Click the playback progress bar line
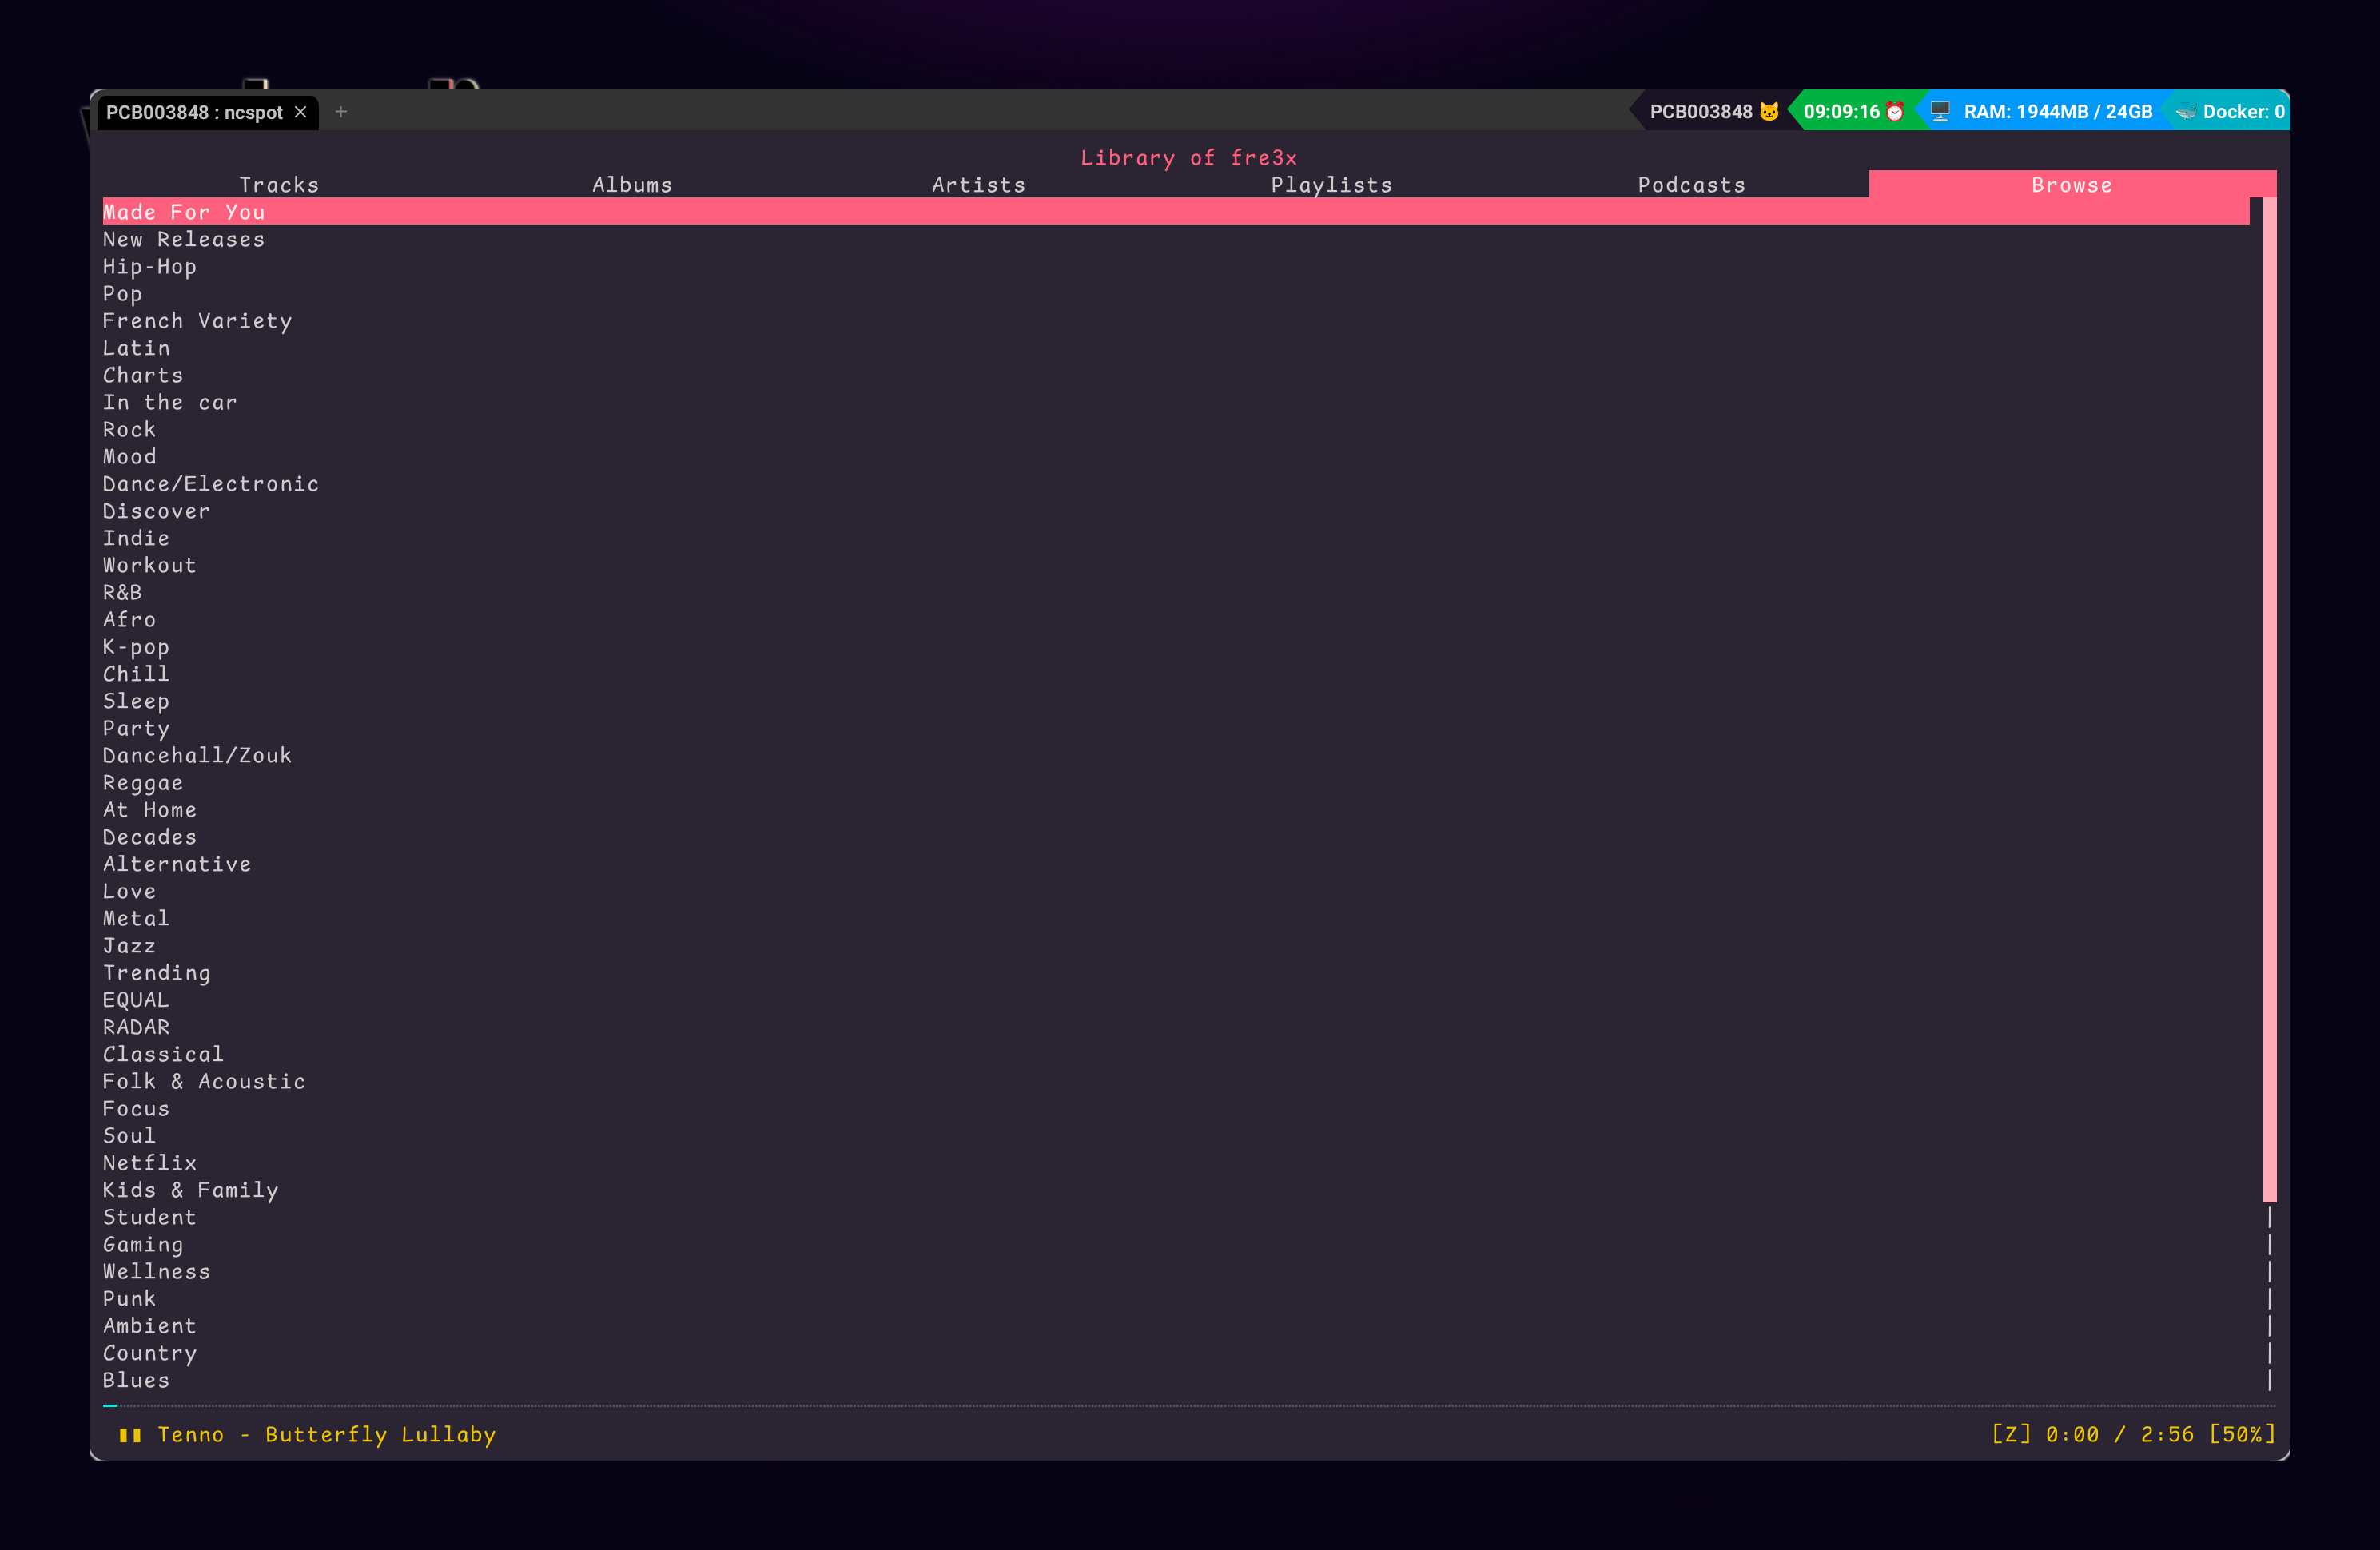The height and width of the screenshot is (1550, 2380). click(x=1190, y=1406)
